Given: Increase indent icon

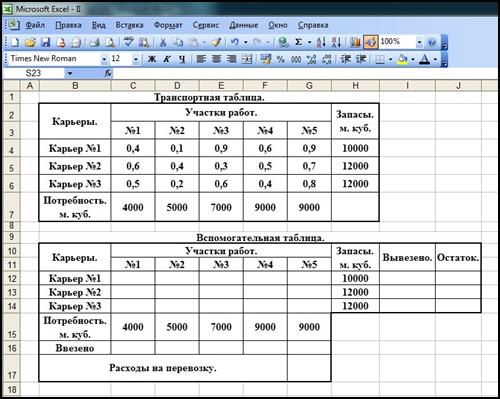Looking at the screenshot, I should click(x=361, y=59).
